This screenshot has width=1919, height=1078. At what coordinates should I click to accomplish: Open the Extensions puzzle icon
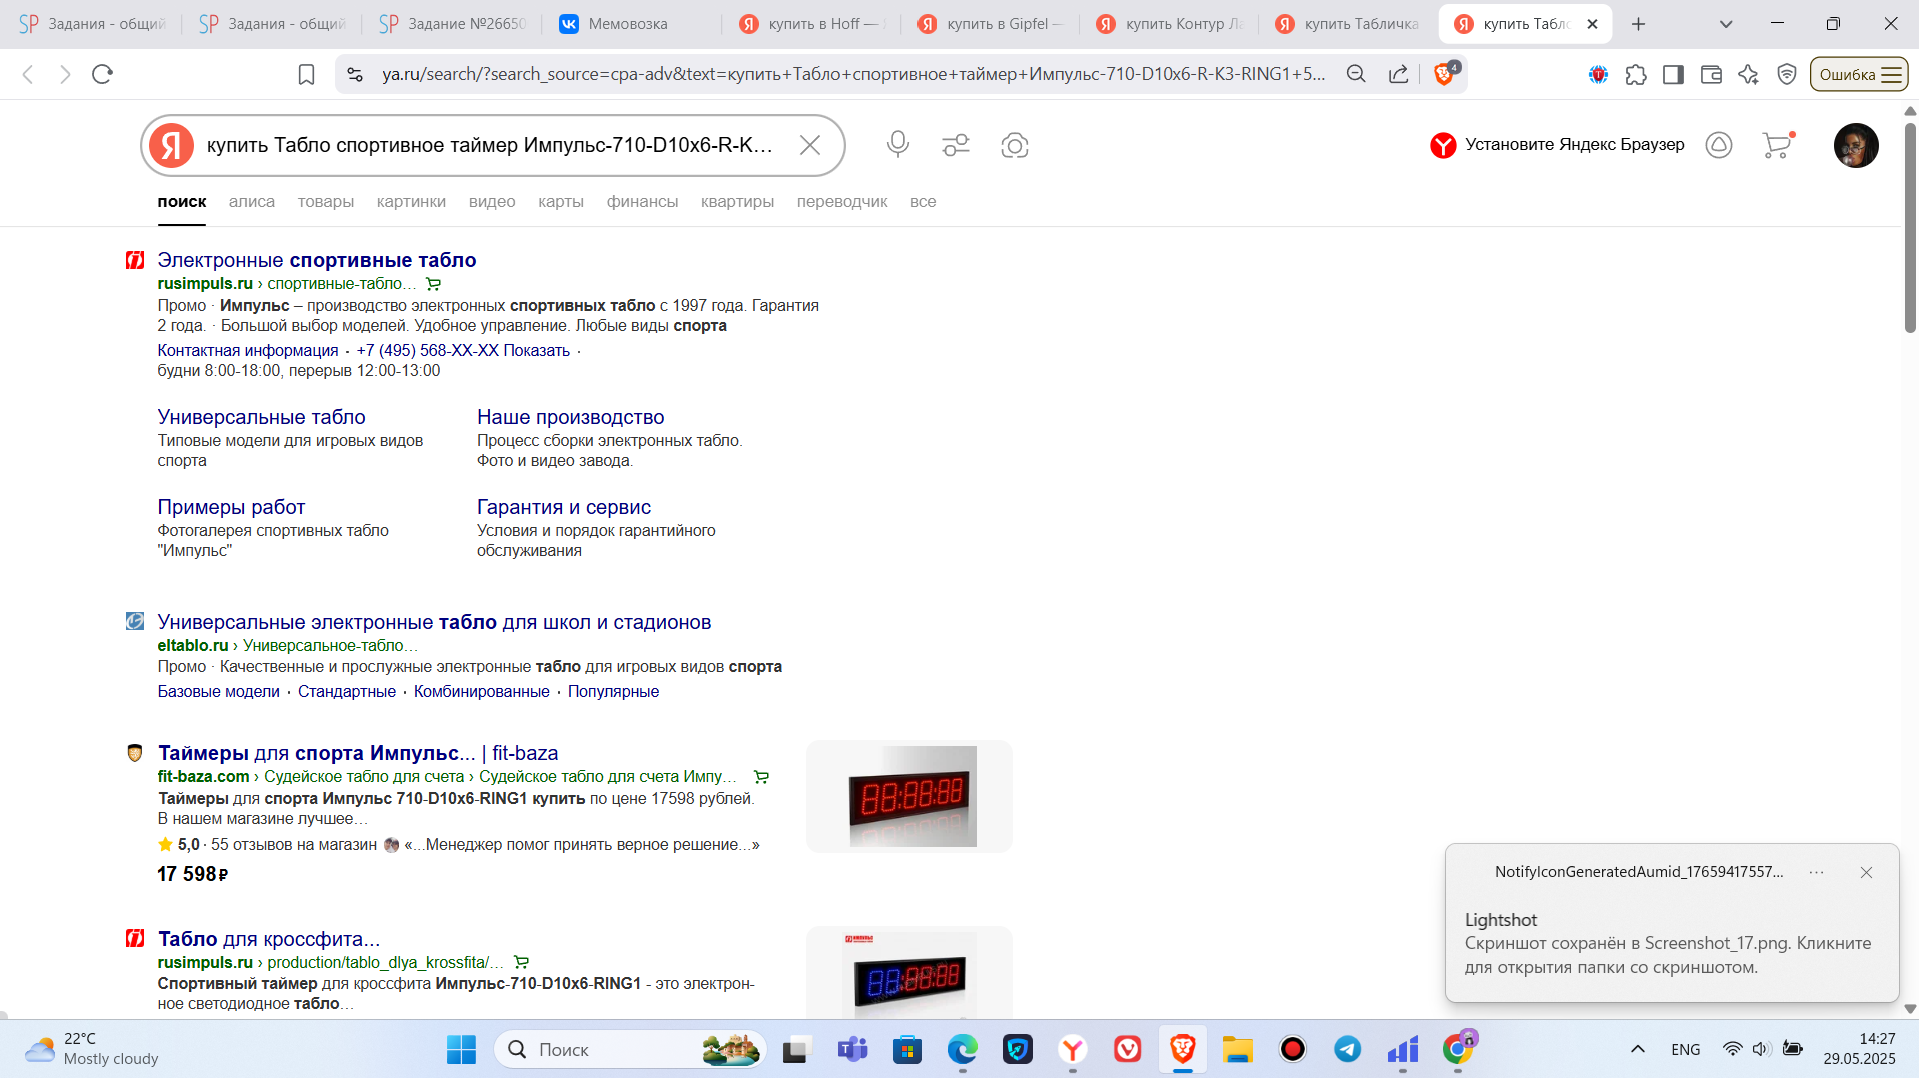coord(1636,74)
